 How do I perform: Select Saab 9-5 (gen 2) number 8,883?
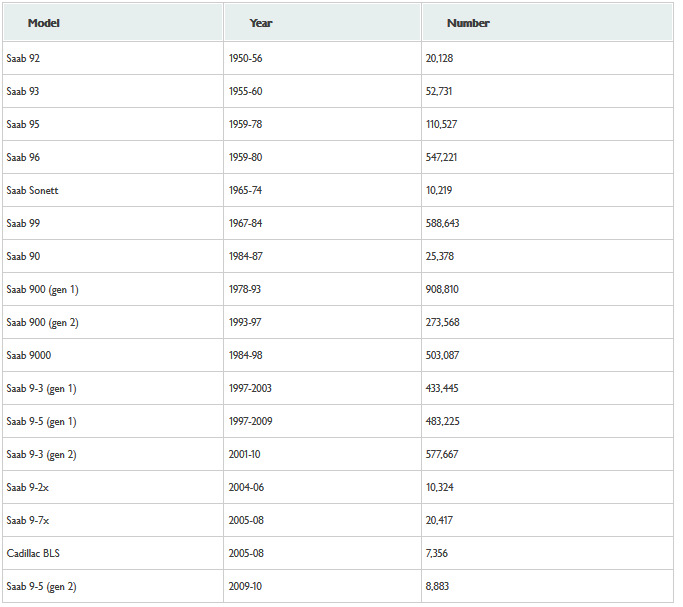click(x=440, y=586)
